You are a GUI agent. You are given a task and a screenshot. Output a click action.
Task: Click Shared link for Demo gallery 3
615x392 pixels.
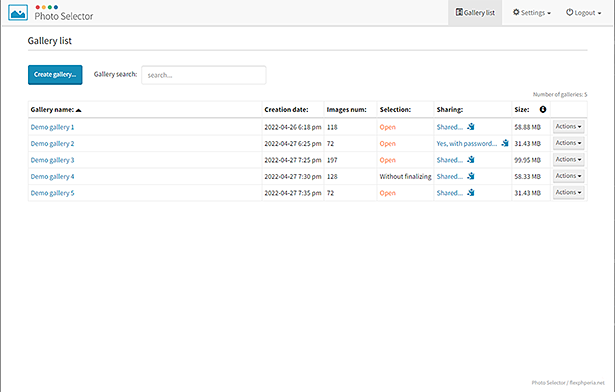point(449,160)
